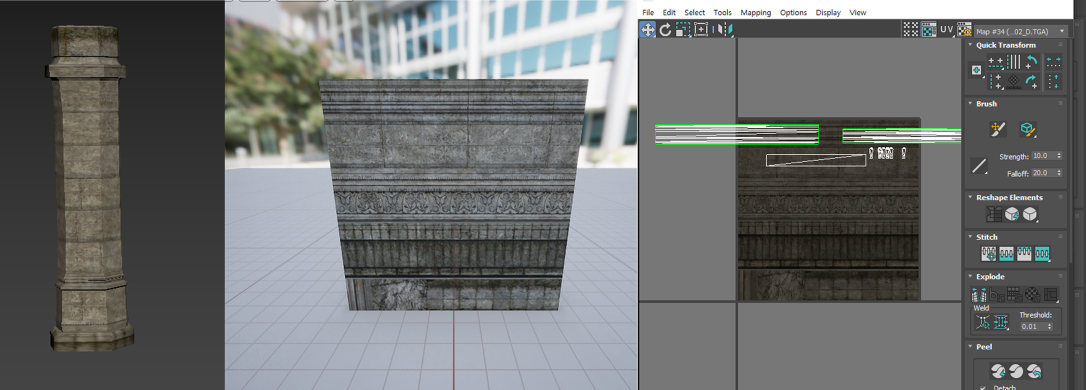Screen dimensions: 1086x390
Task: Click the small rectangular UV island with diagonal
Action: 816,160
